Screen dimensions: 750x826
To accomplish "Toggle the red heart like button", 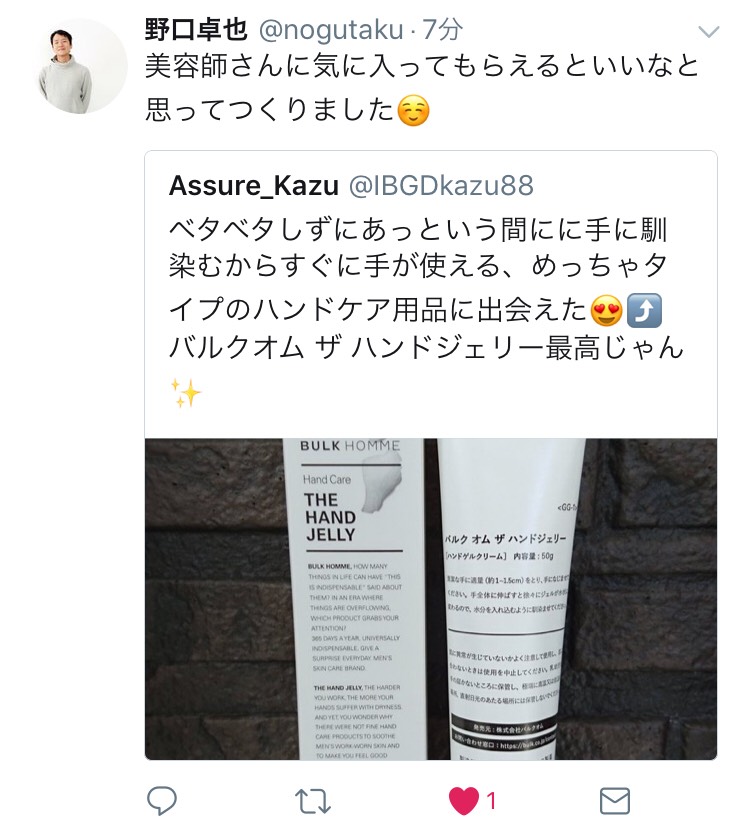I will coord(463,801).
